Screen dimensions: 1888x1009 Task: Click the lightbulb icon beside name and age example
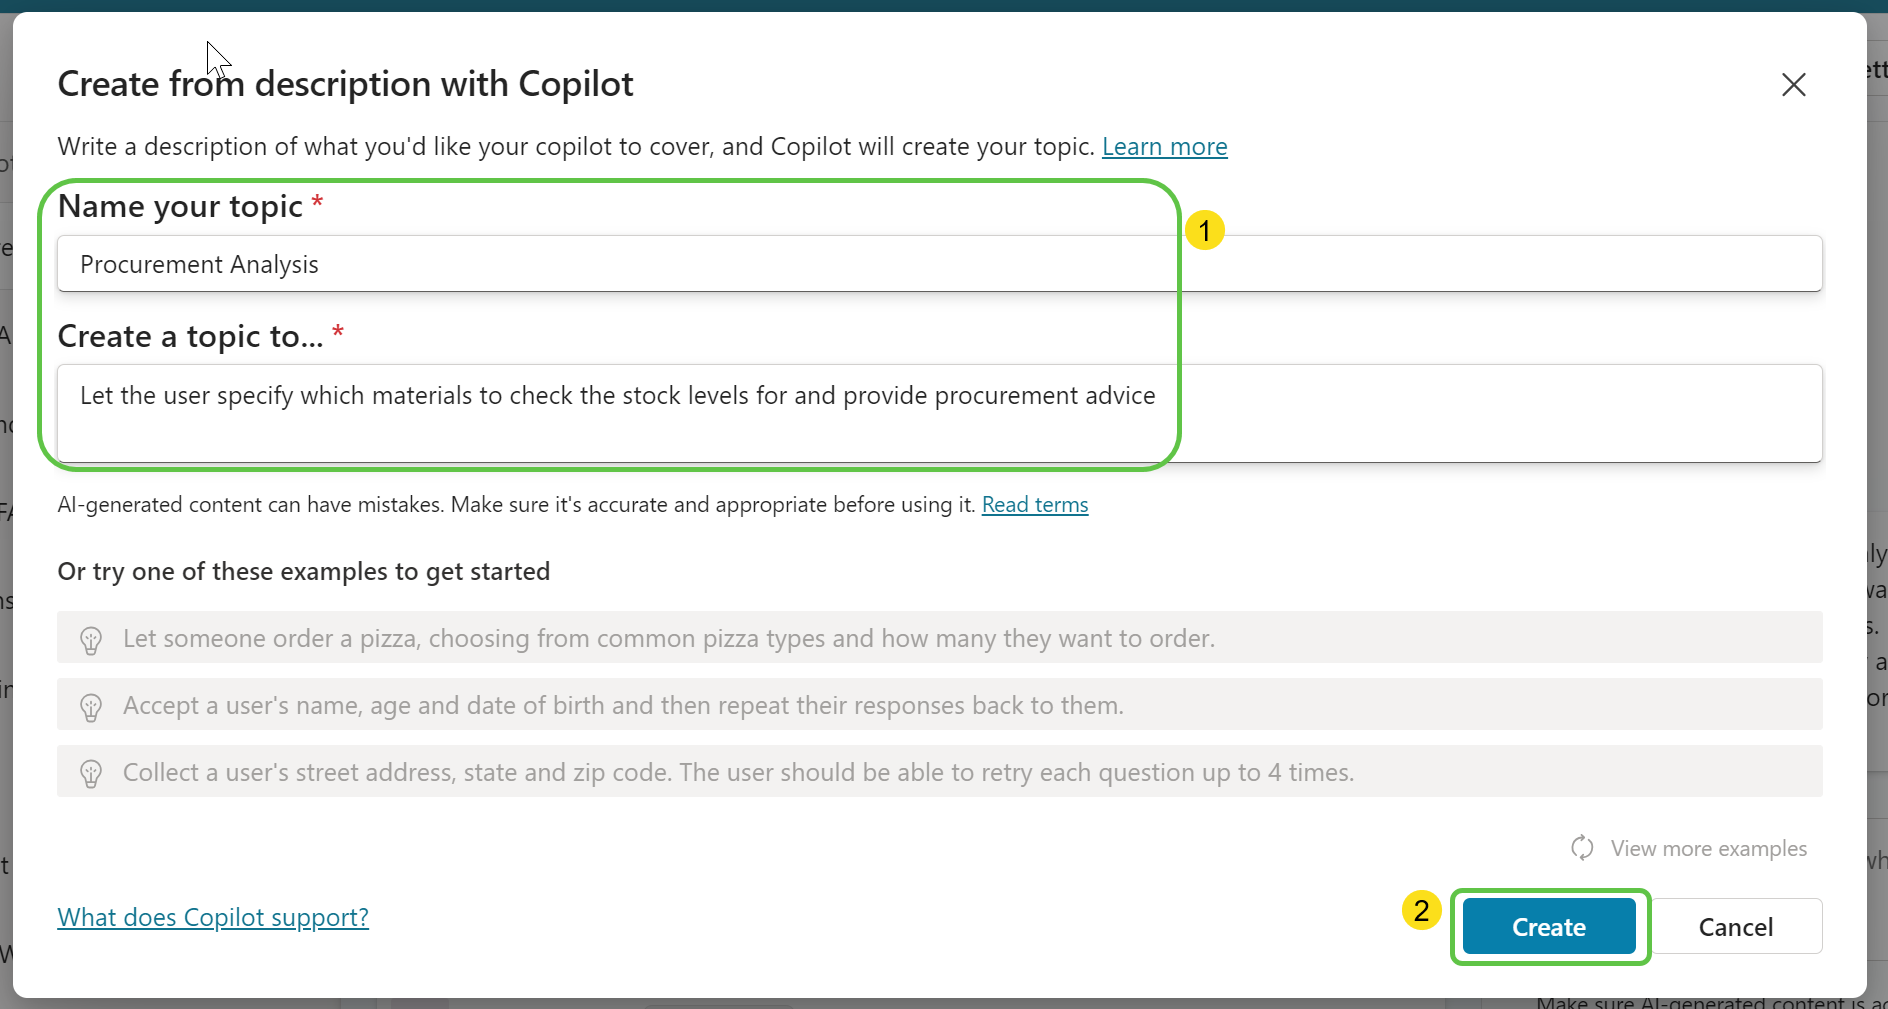pos(91,707)
